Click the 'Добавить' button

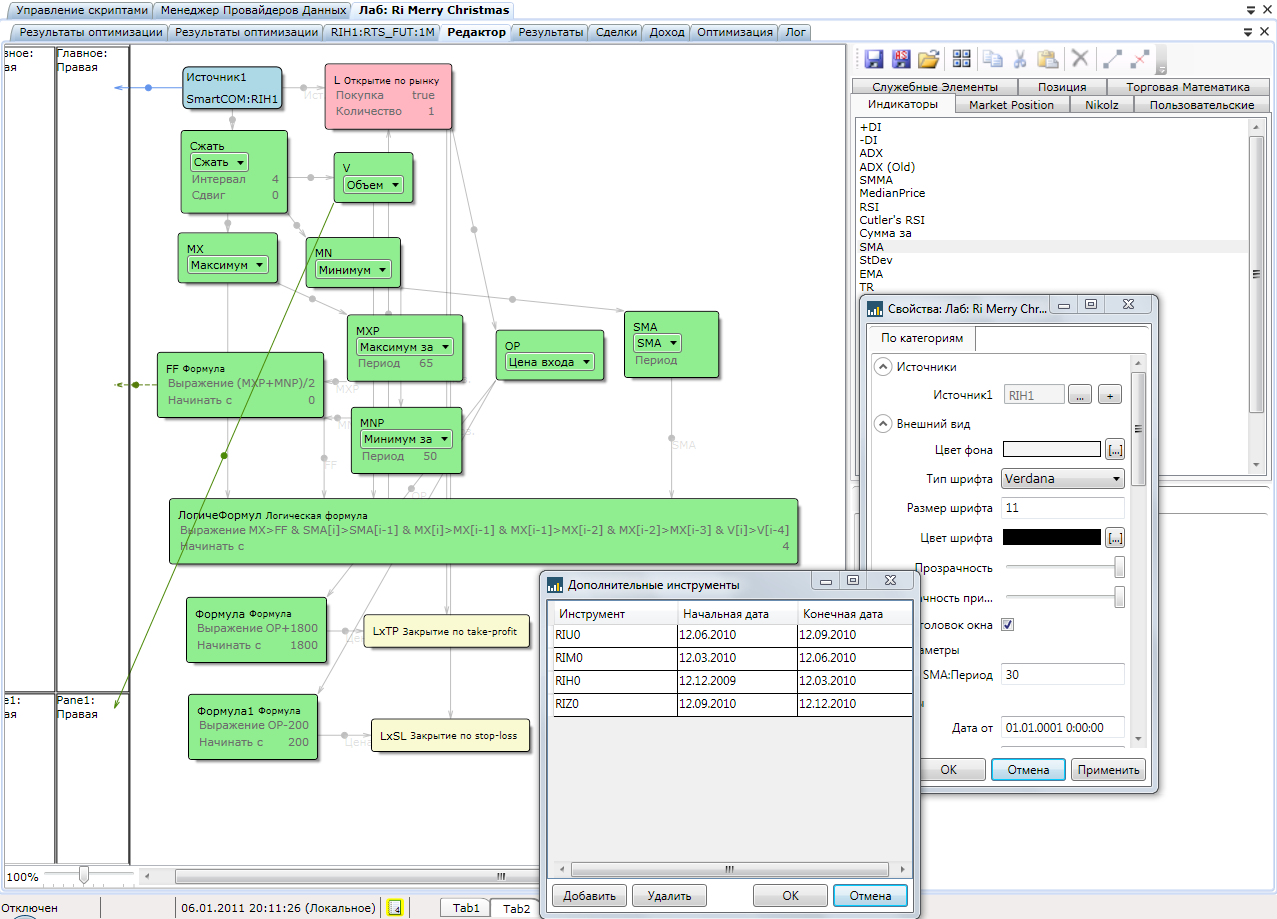(589, 896)
